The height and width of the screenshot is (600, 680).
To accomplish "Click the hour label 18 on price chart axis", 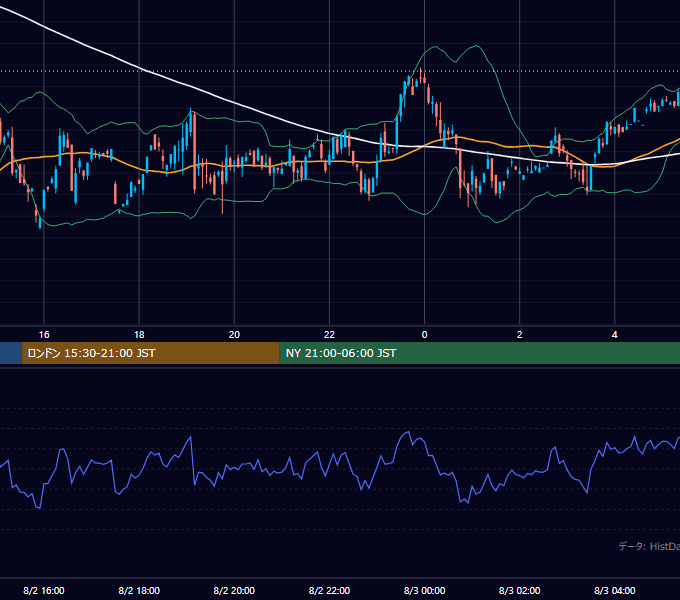I will tap(139, 335).
